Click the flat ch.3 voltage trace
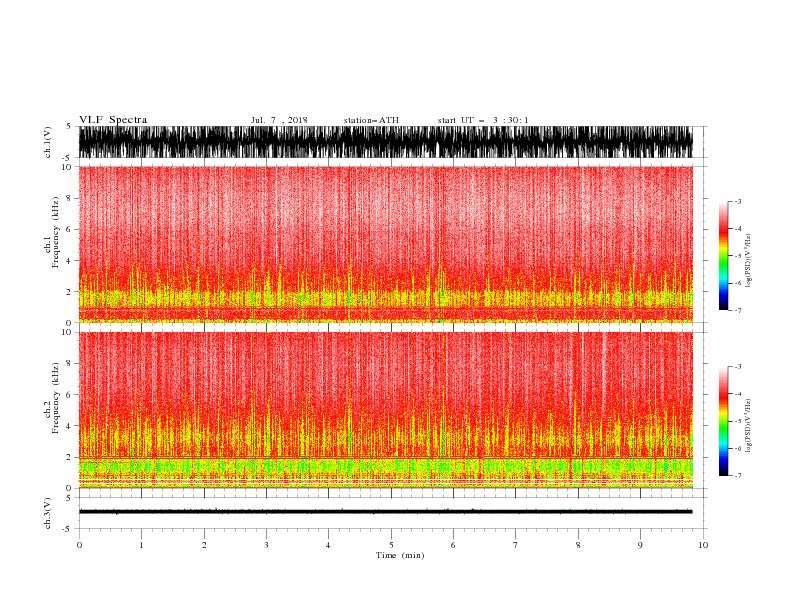The image size is (792, 612). point(385,512)
